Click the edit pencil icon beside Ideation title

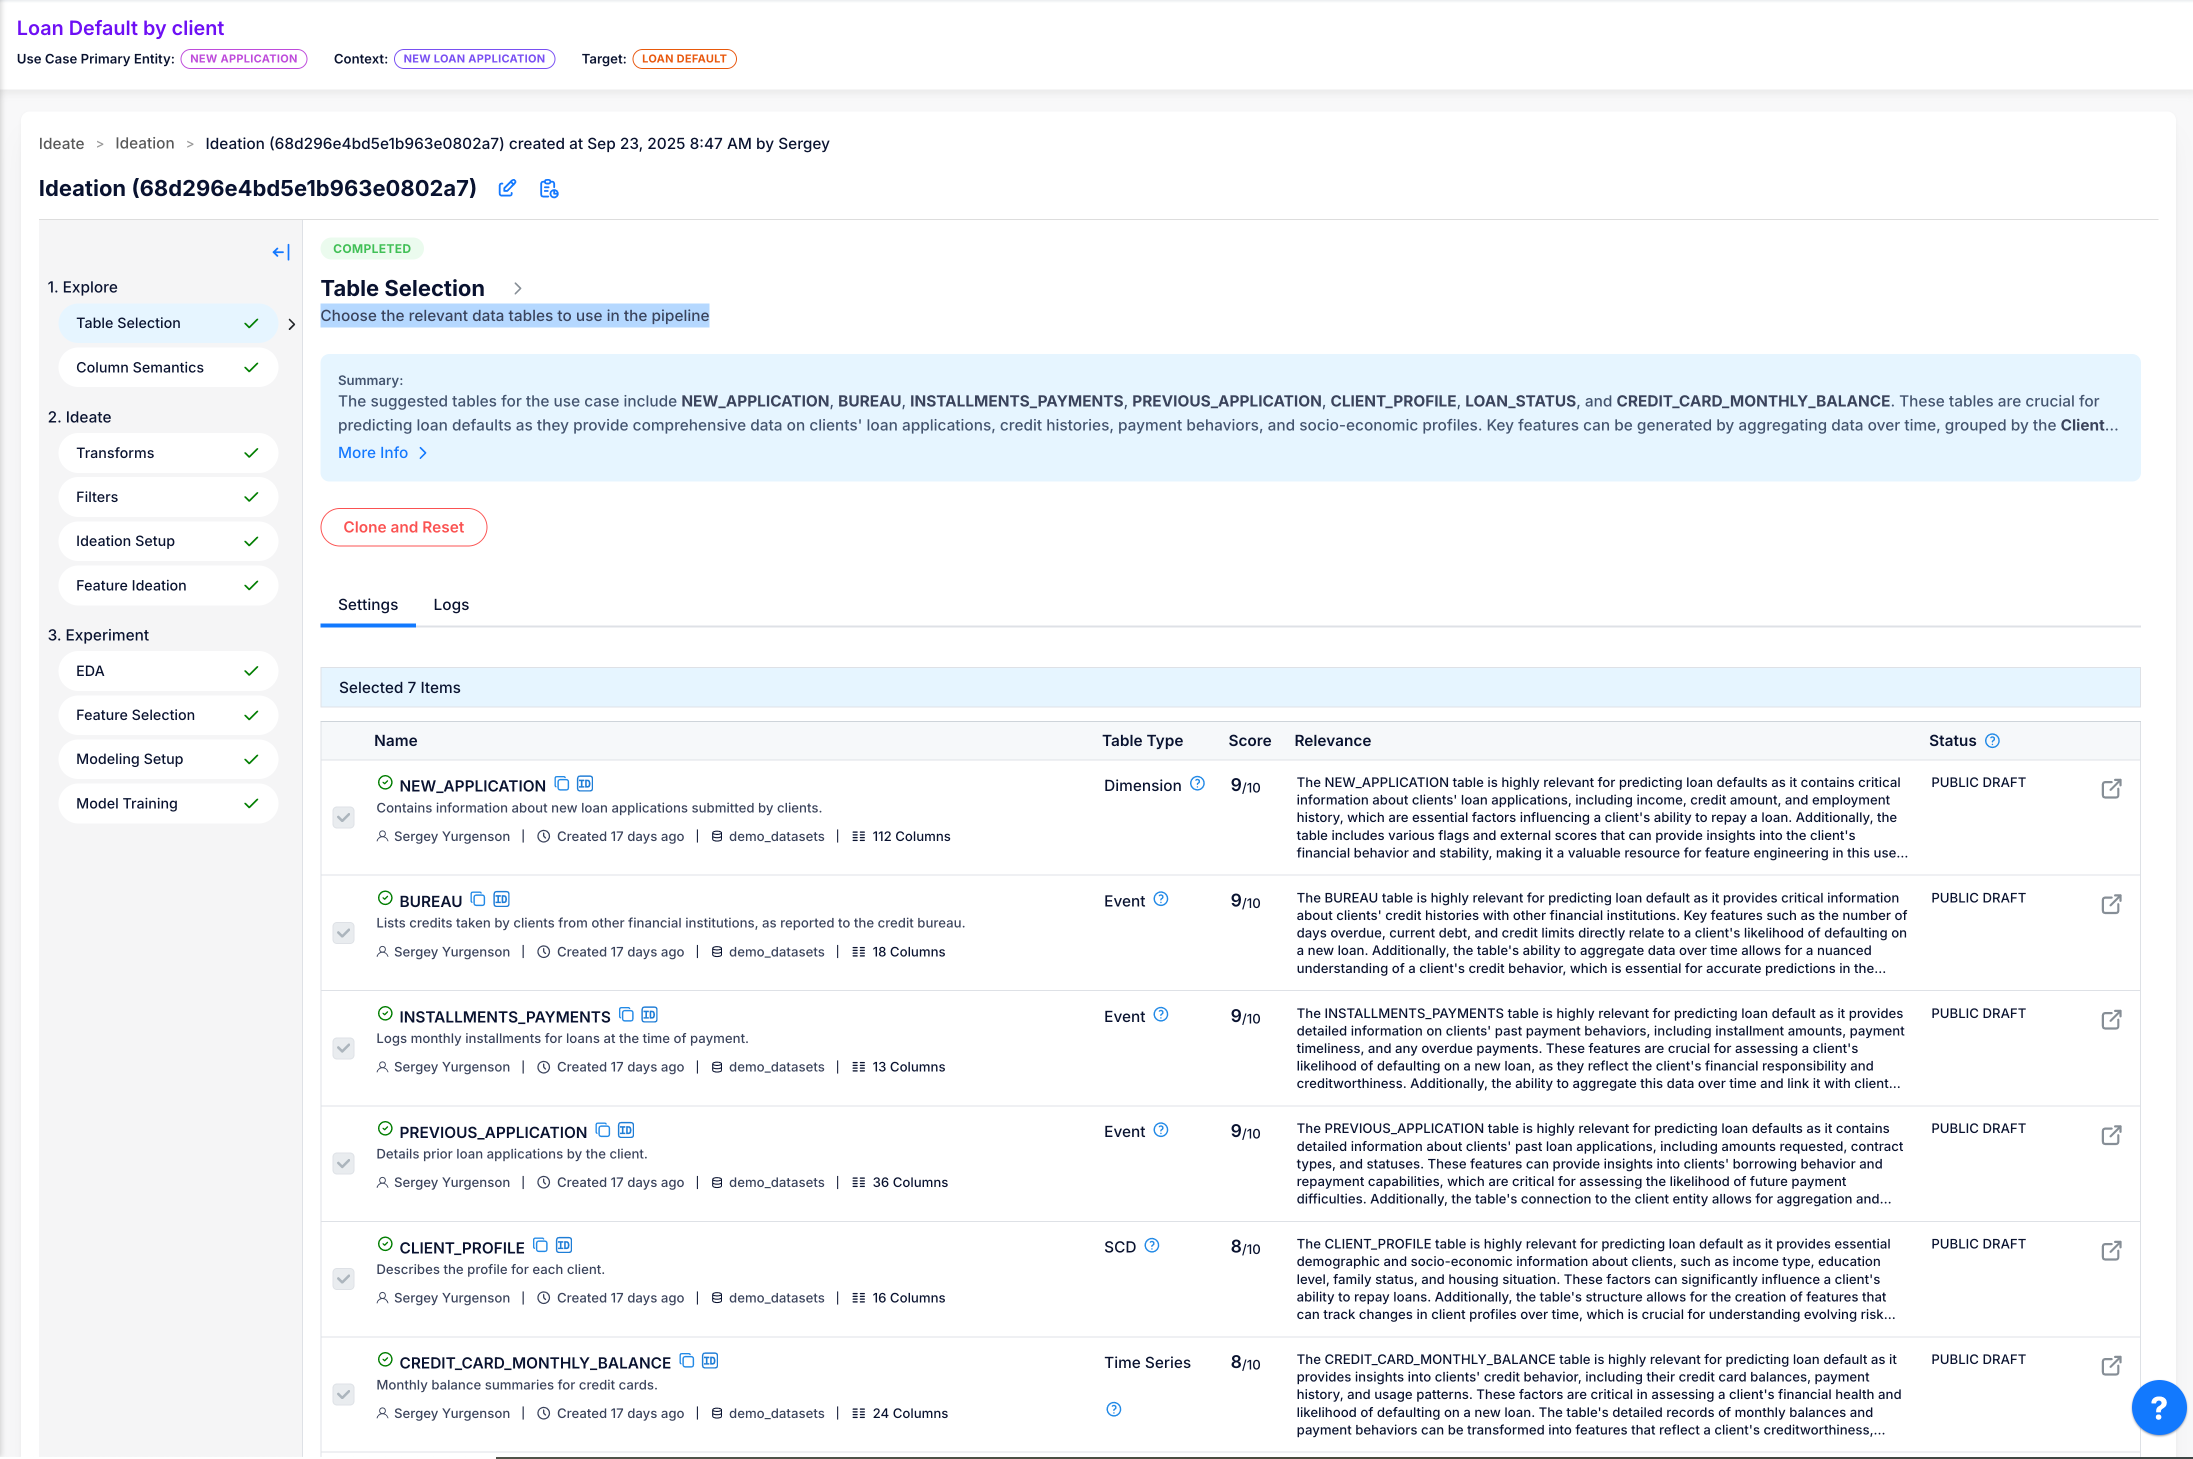tap(507, 188)
